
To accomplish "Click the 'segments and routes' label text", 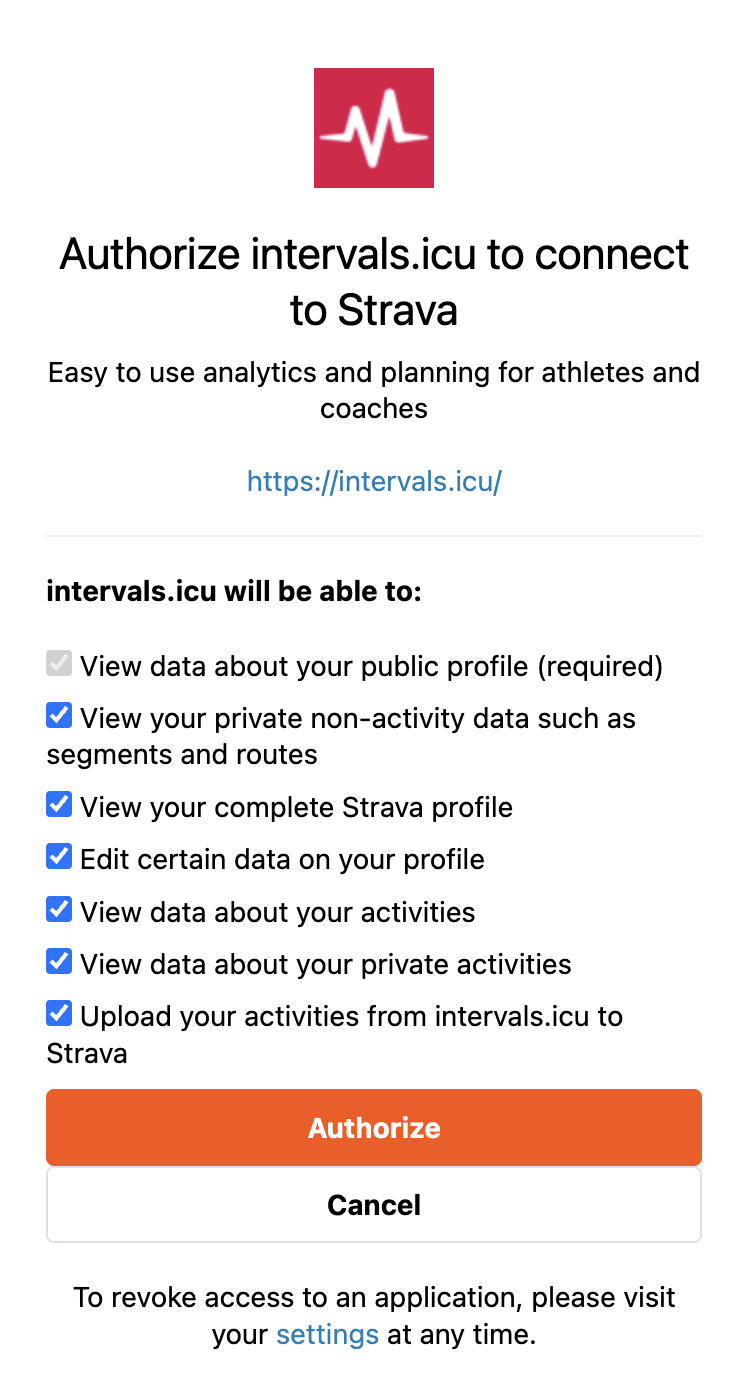I will pyautogui.click(x=182, y=754).
